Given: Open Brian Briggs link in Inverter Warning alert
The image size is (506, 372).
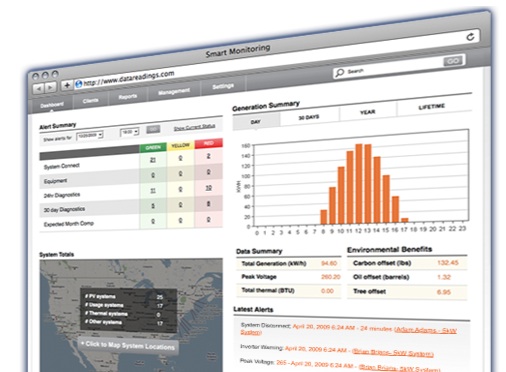Looking at the screenshot, I should click(x=393, y=353).
